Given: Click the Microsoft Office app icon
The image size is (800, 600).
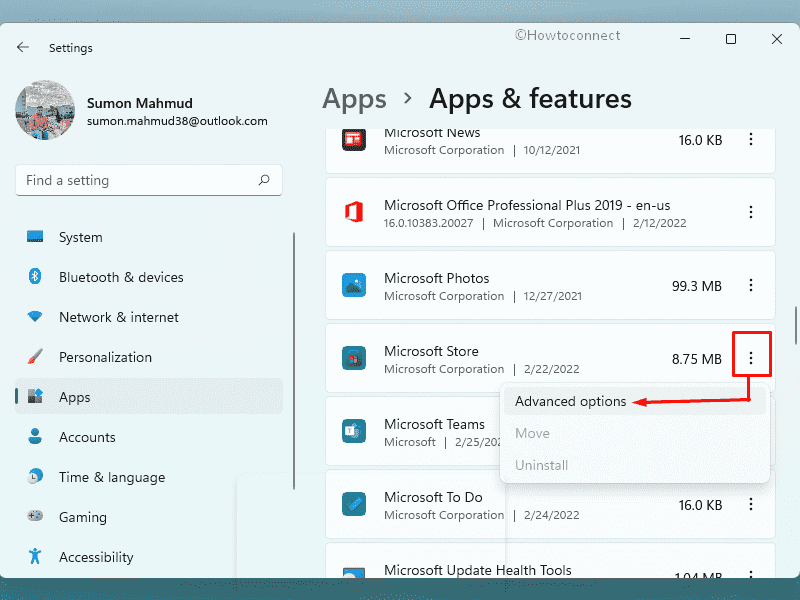Looking at the screenshot, I should (x=354, y=212).
